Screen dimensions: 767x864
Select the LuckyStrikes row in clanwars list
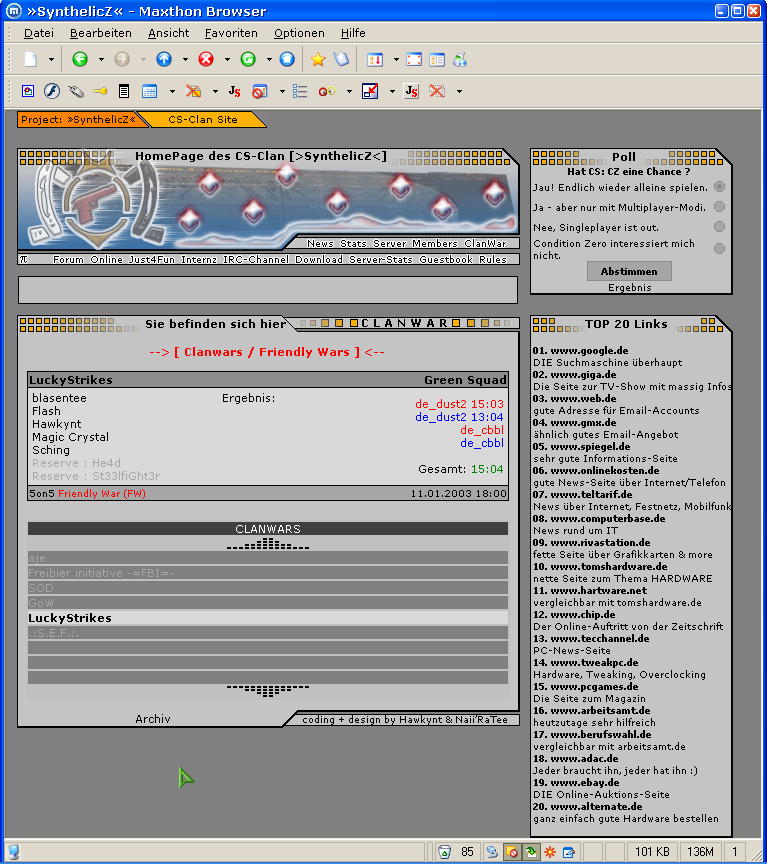(268, 618)
